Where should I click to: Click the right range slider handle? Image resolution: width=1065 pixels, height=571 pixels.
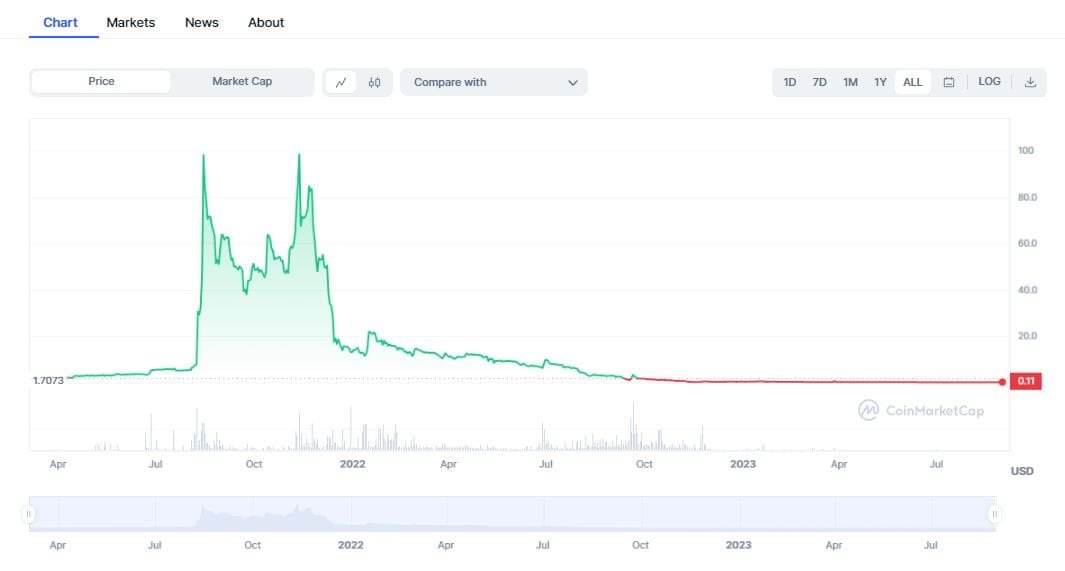pos(994,514)
